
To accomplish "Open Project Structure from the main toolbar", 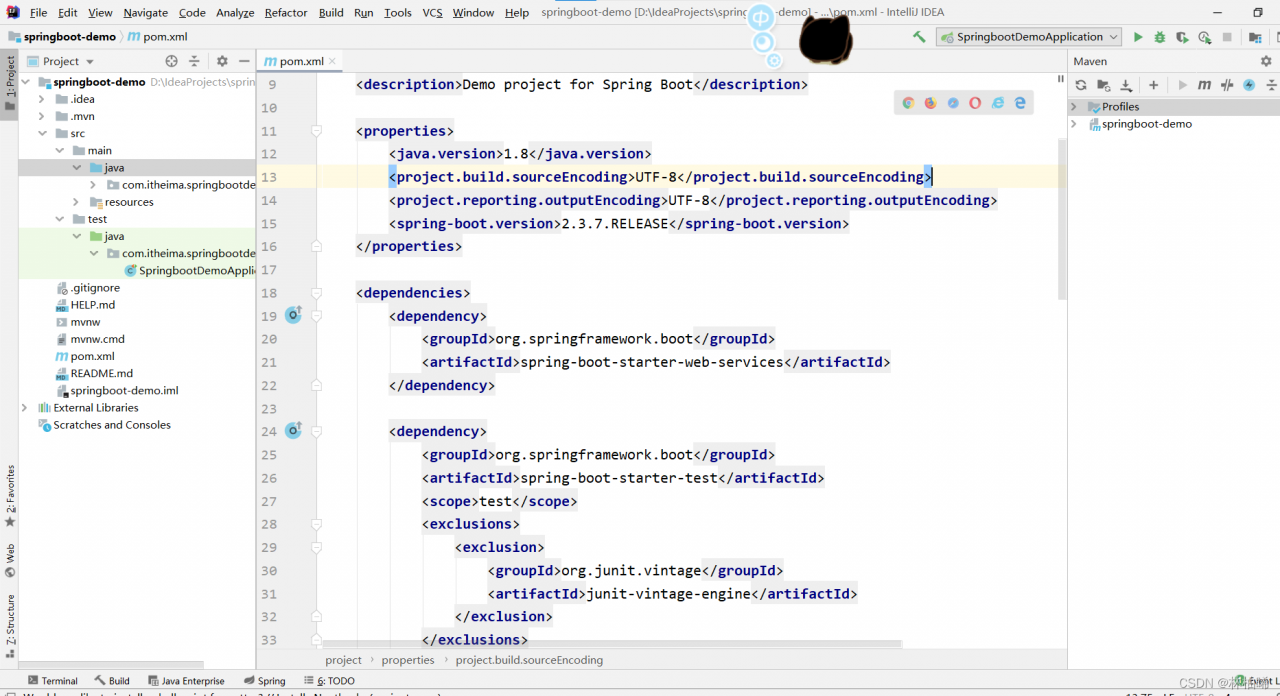I will (x=1255, y=37).
